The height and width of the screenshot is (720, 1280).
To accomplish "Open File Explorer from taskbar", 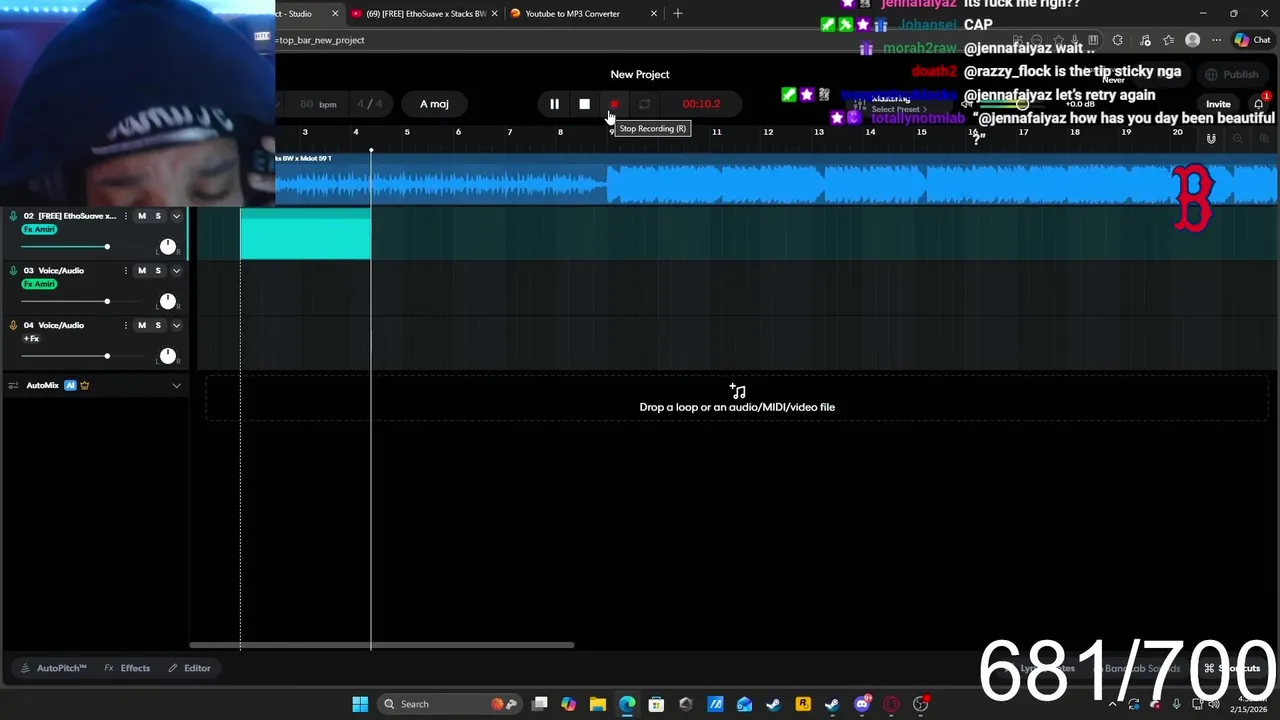I will (x=598, y=704).
